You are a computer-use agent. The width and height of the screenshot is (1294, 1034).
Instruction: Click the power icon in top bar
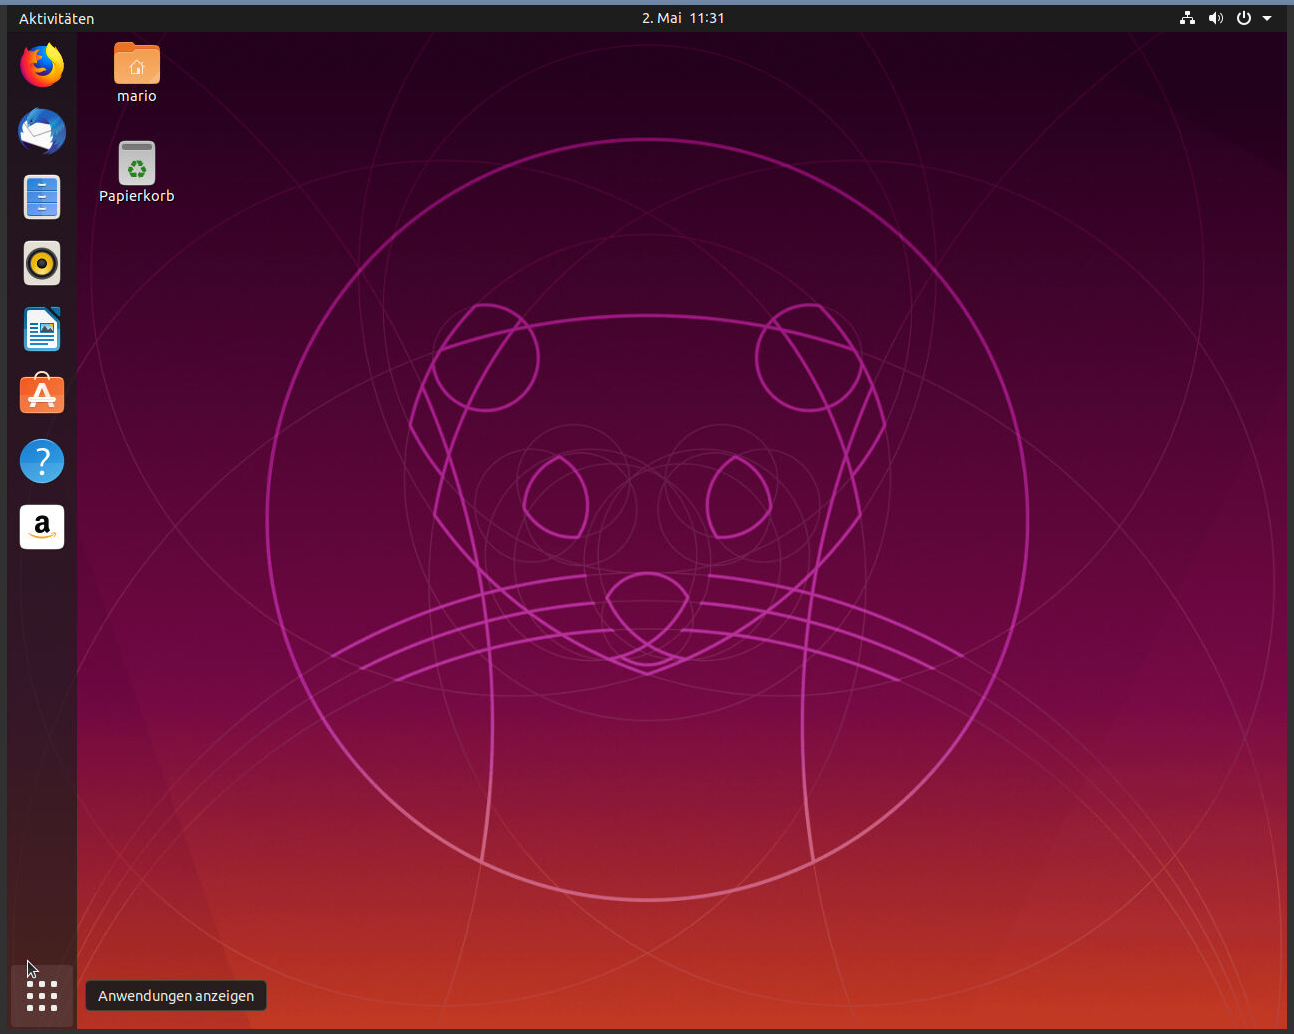pos(1244,18)
